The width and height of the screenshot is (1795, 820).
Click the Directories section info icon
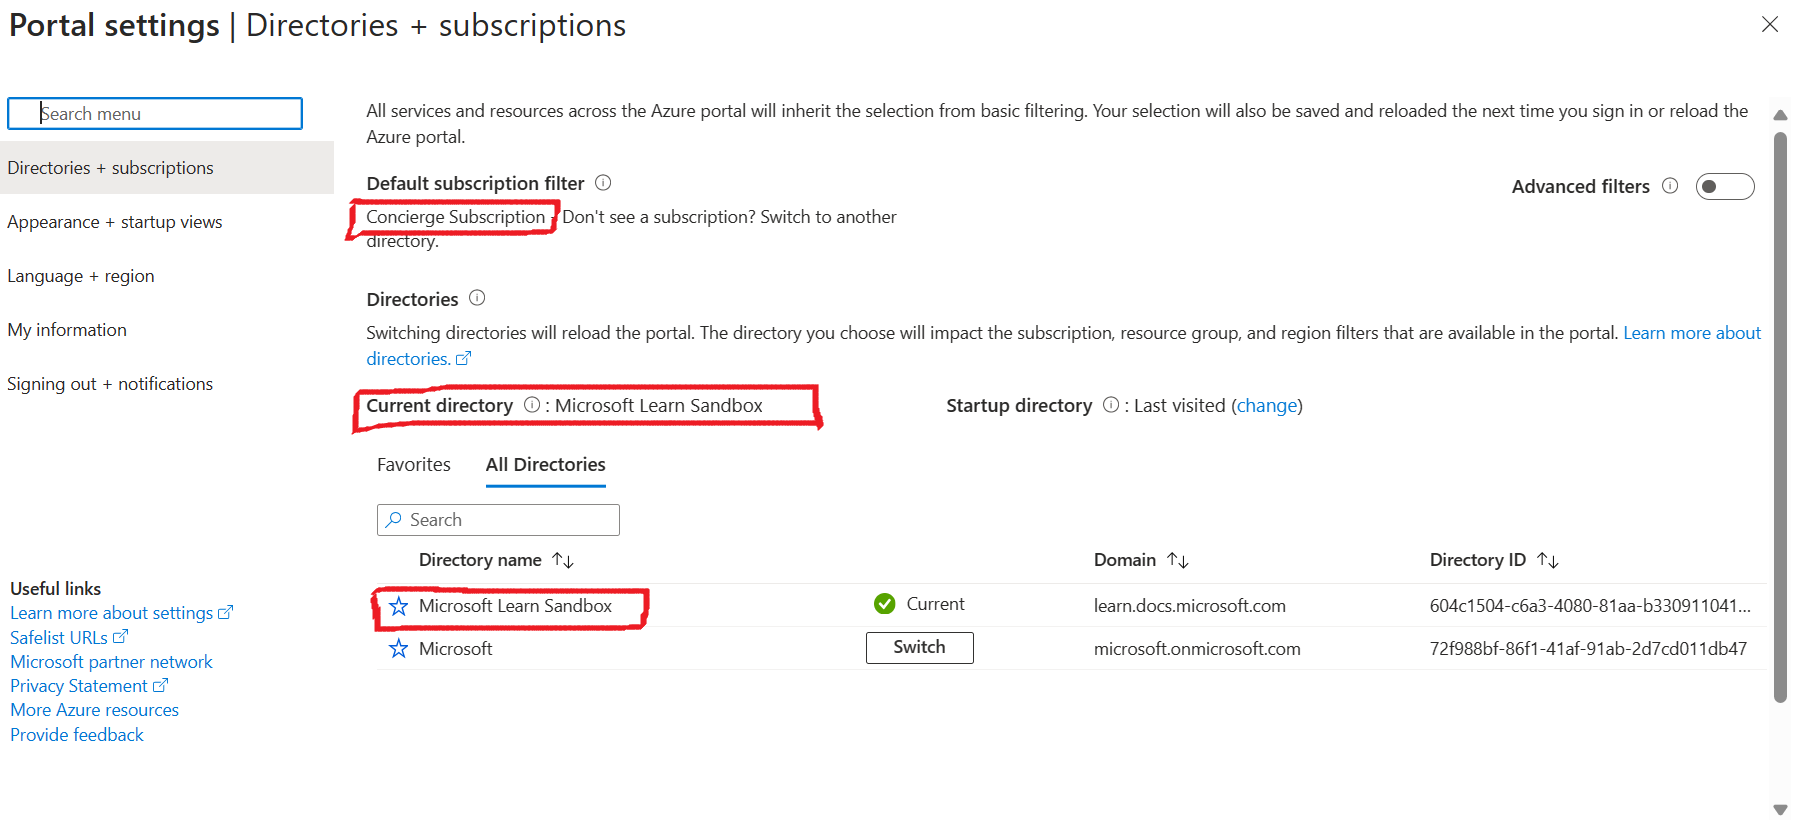(x=478, y=298)
